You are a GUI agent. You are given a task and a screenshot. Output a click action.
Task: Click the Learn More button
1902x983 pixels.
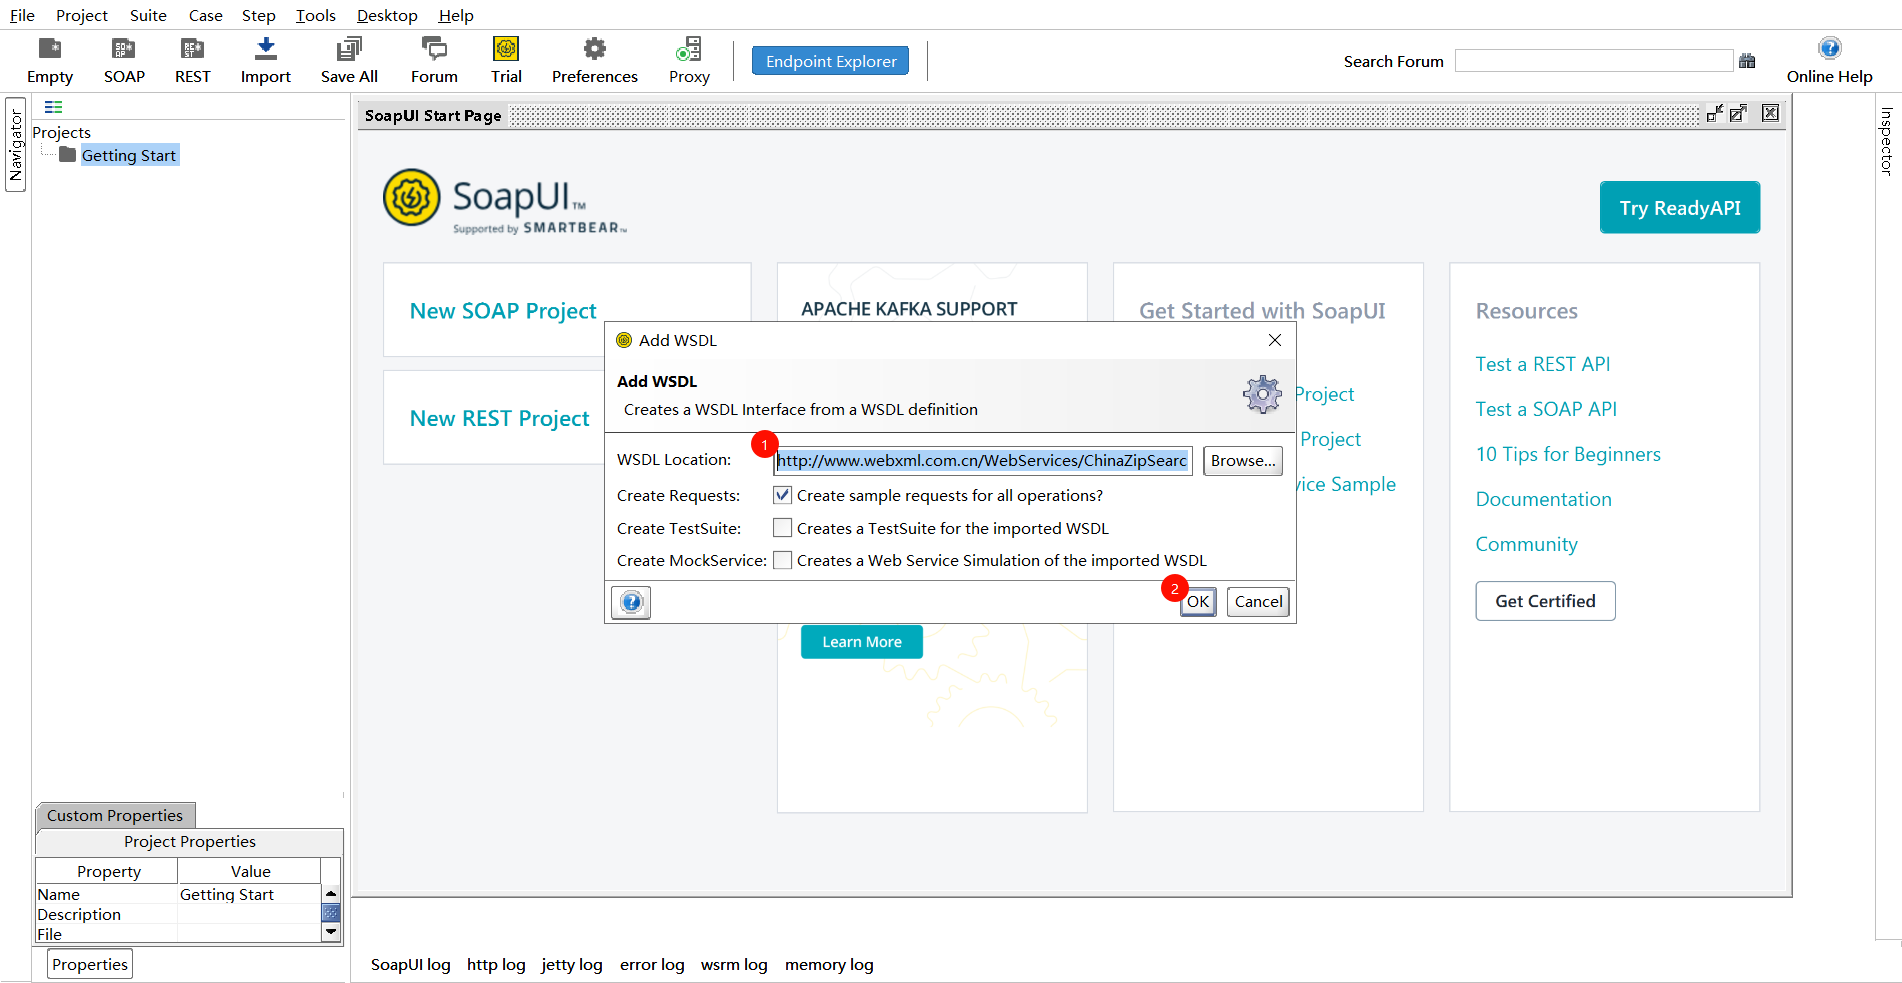[x=862, y=642]
